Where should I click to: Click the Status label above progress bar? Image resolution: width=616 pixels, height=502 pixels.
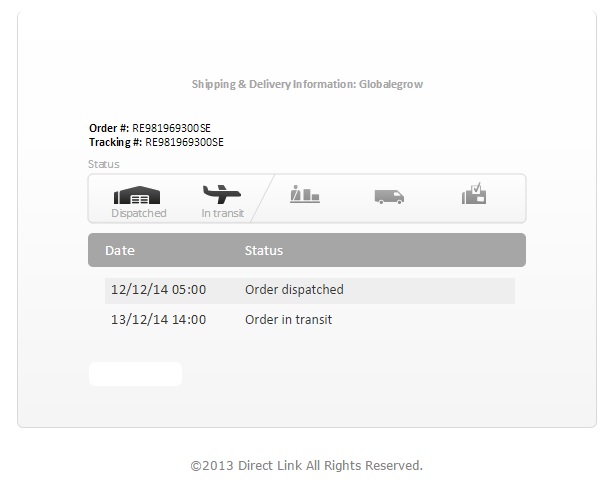104,164
